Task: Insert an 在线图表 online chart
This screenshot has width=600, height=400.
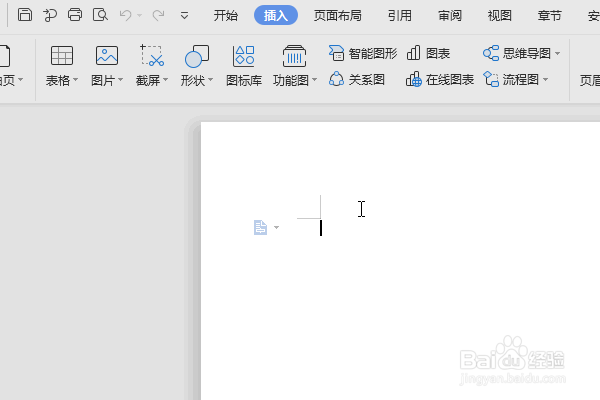Action: coord(440,80)
